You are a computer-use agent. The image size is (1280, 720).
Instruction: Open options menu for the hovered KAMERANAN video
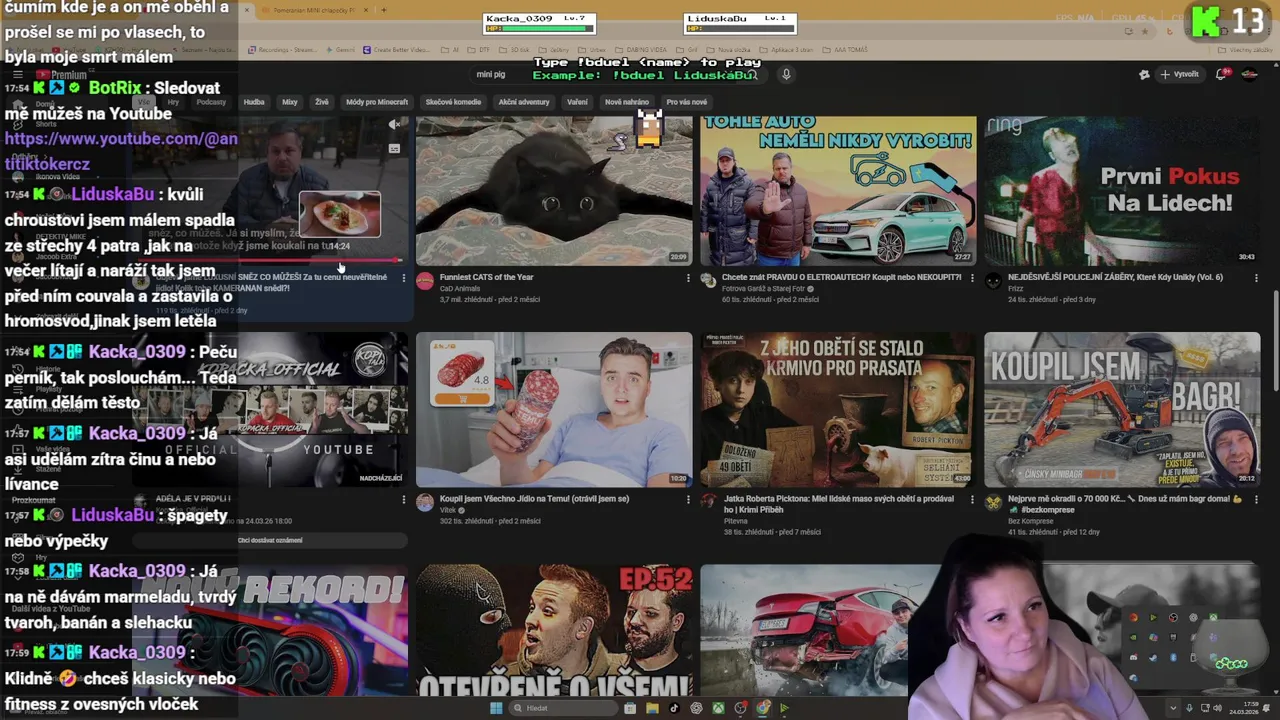(x=404, y=278)
